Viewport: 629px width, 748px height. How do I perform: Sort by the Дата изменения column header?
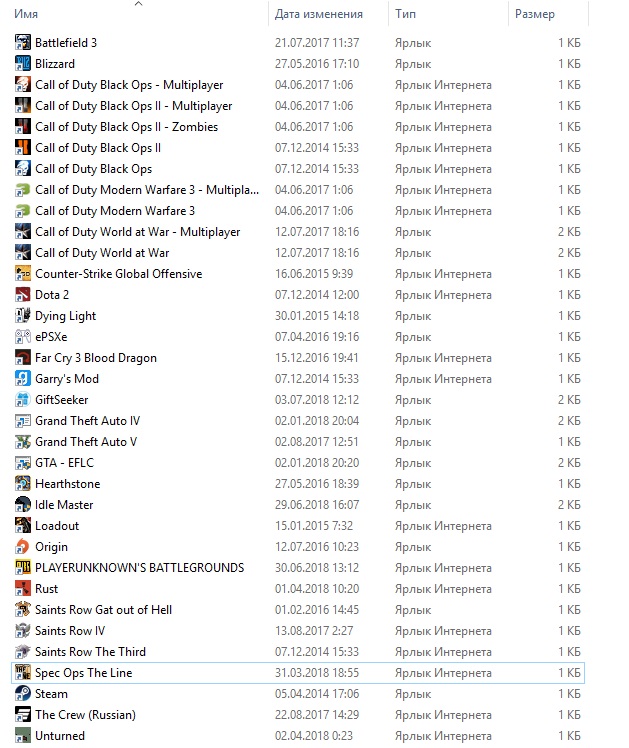319,14
